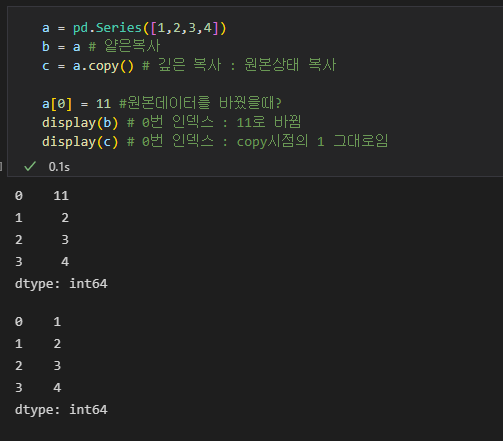Viewport: 503px width, 441px height.
Task: Click the line 'b = a # 얕은복사'
Action: [x=101, y=46]
